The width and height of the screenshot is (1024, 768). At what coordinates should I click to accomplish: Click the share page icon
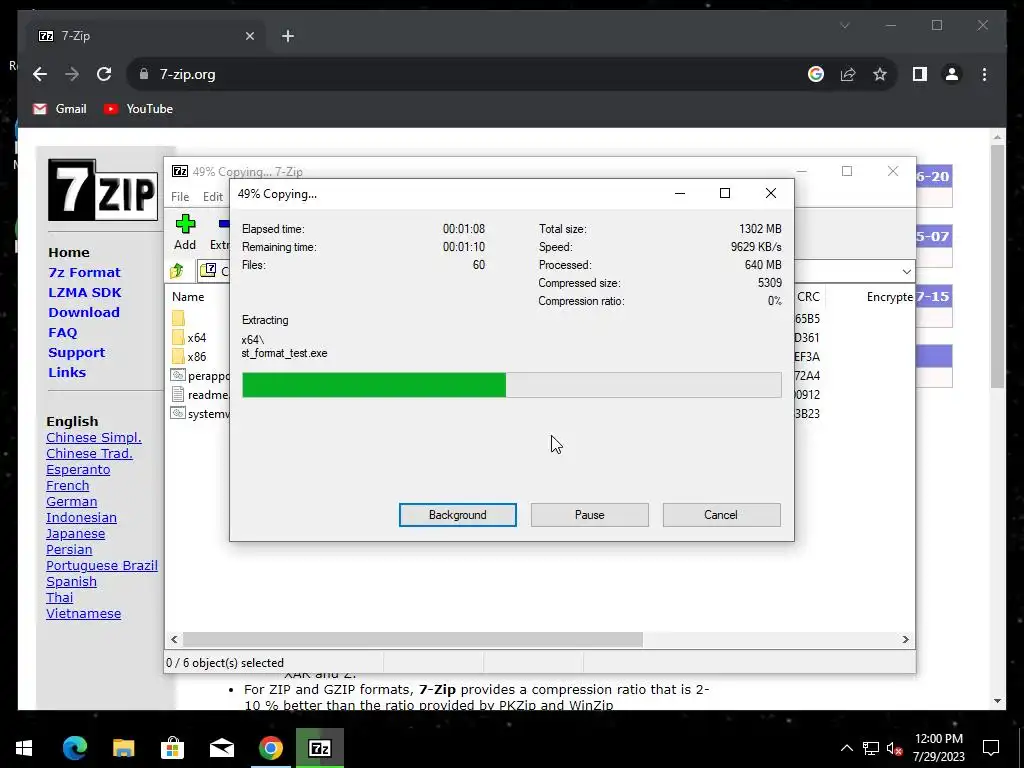pyautogui.click(x=848, y=74)
